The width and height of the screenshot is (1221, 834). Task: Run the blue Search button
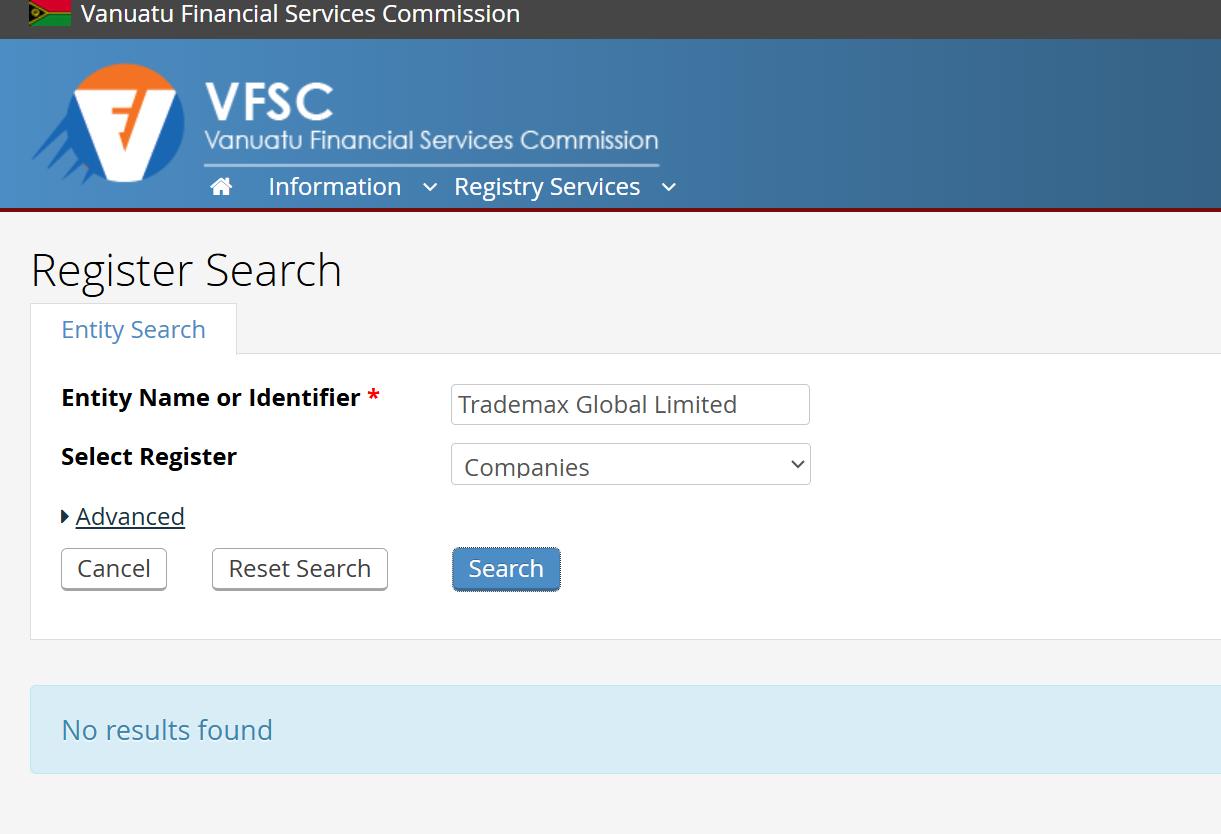[x=506, y=569]
